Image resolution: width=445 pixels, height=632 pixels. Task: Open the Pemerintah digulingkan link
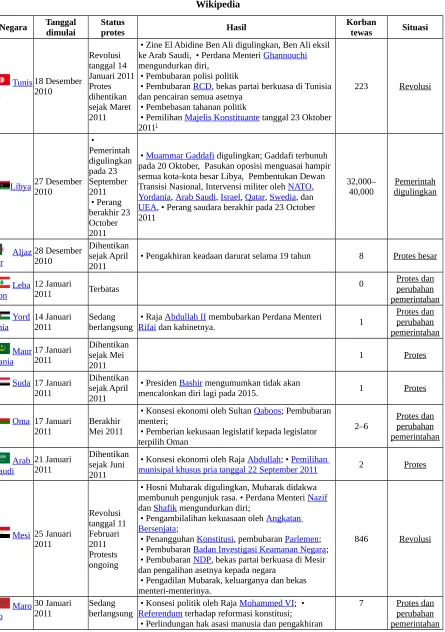[415, 187]
